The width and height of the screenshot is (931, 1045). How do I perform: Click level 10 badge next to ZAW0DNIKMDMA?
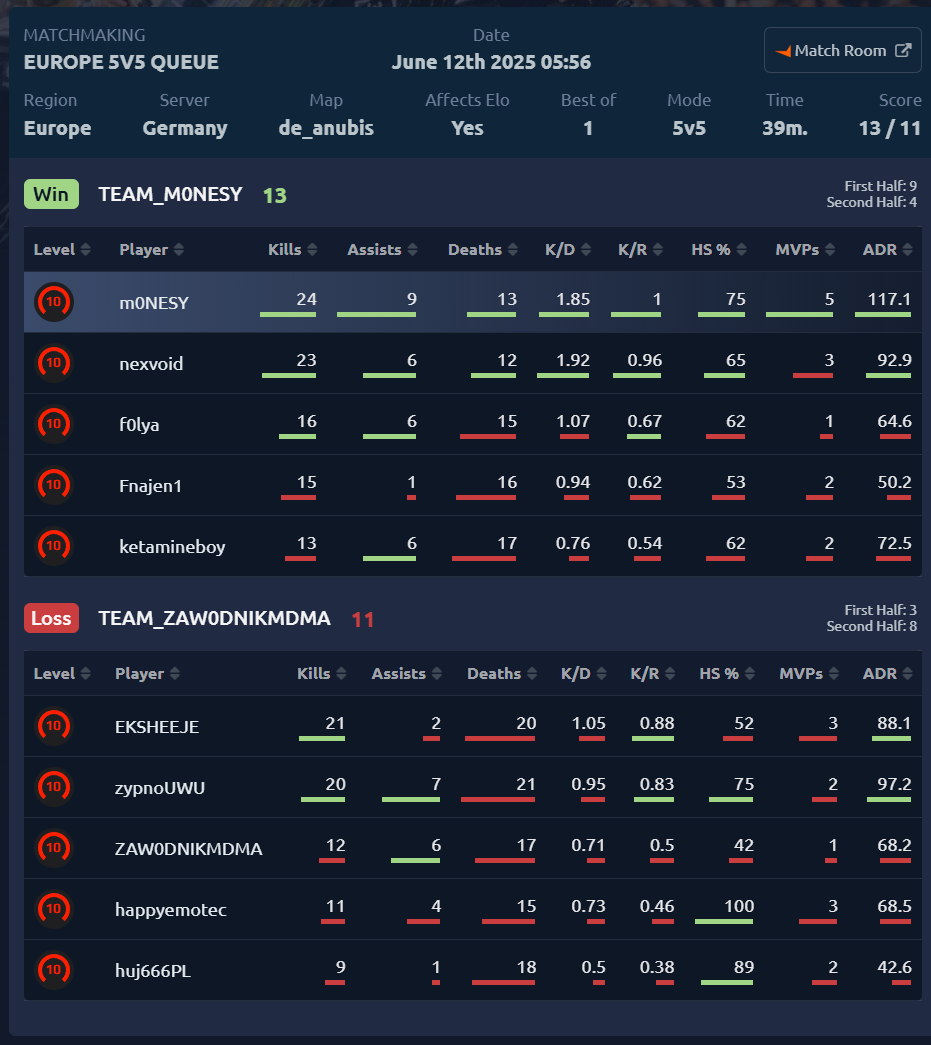tap(53, 848)
